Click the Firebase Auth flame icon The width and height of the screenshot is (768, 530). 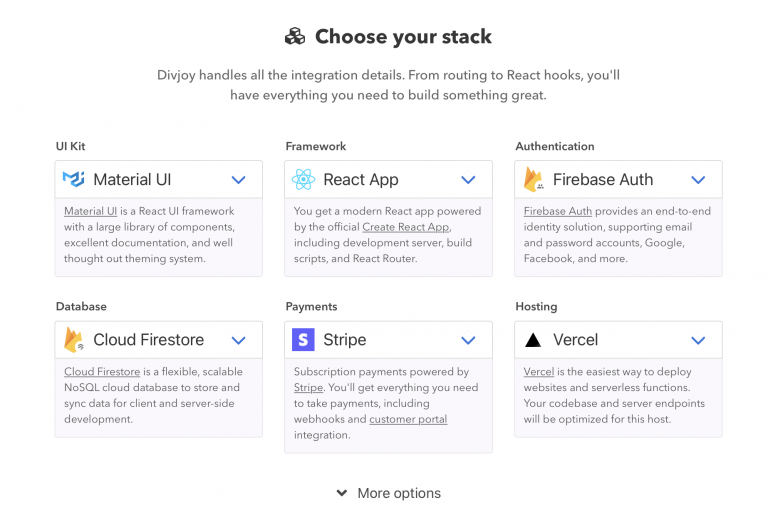coord(533,179)
